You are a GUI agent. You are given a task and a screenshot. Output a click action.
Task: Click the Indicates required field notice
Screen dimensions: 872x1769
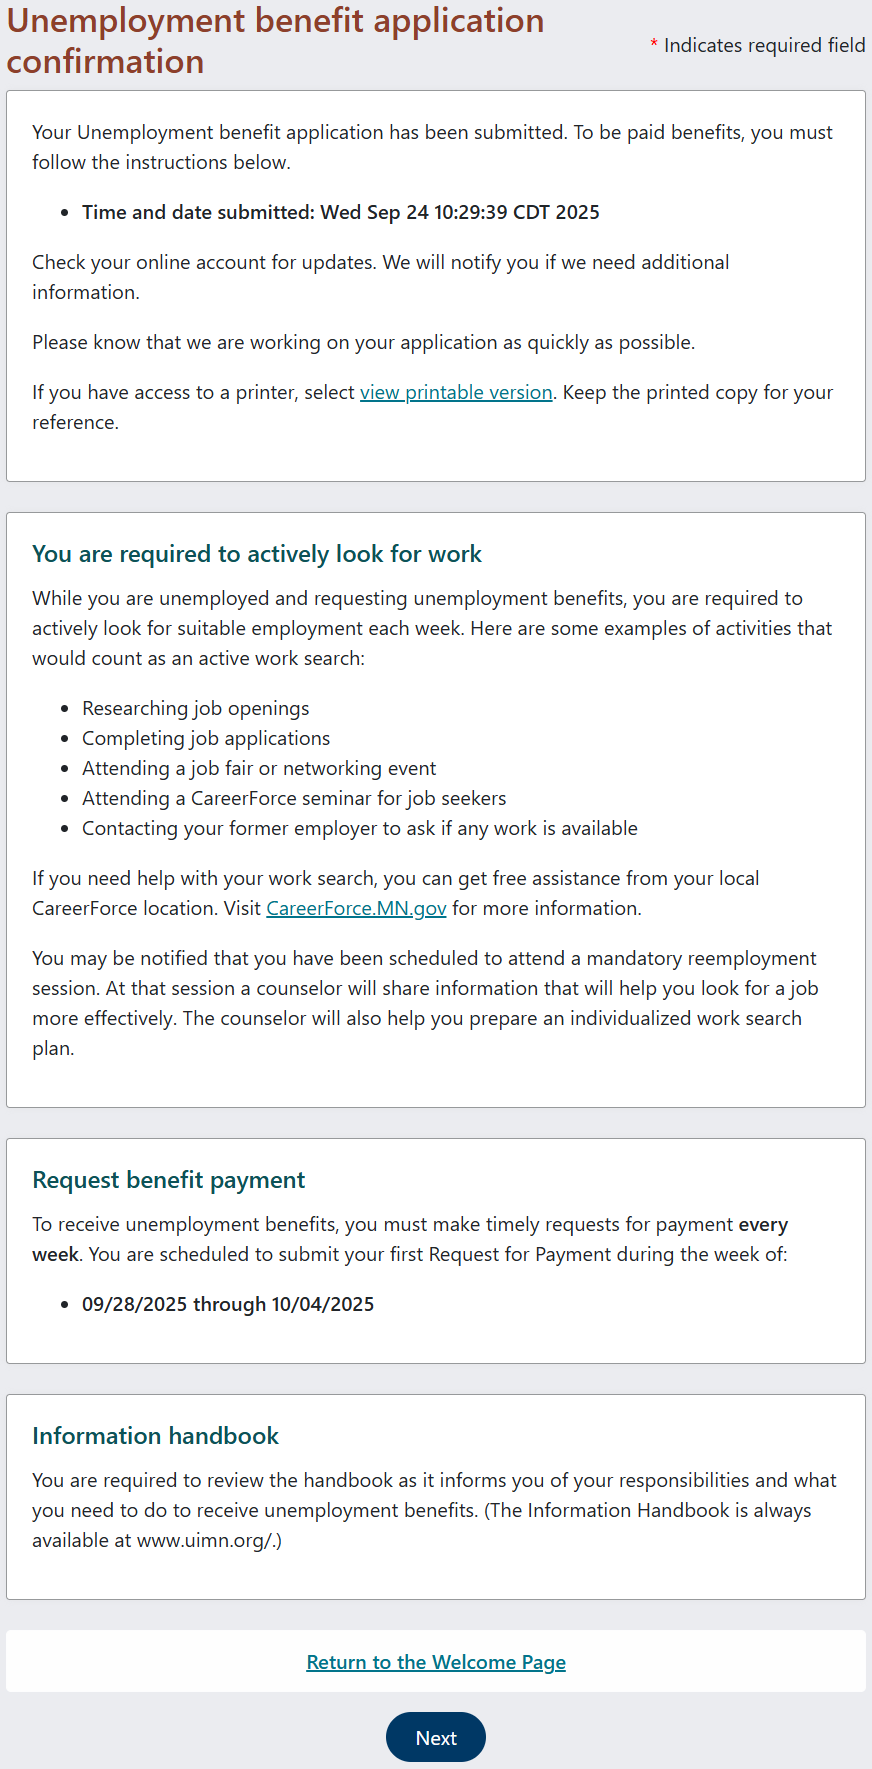tap(756, 45)
